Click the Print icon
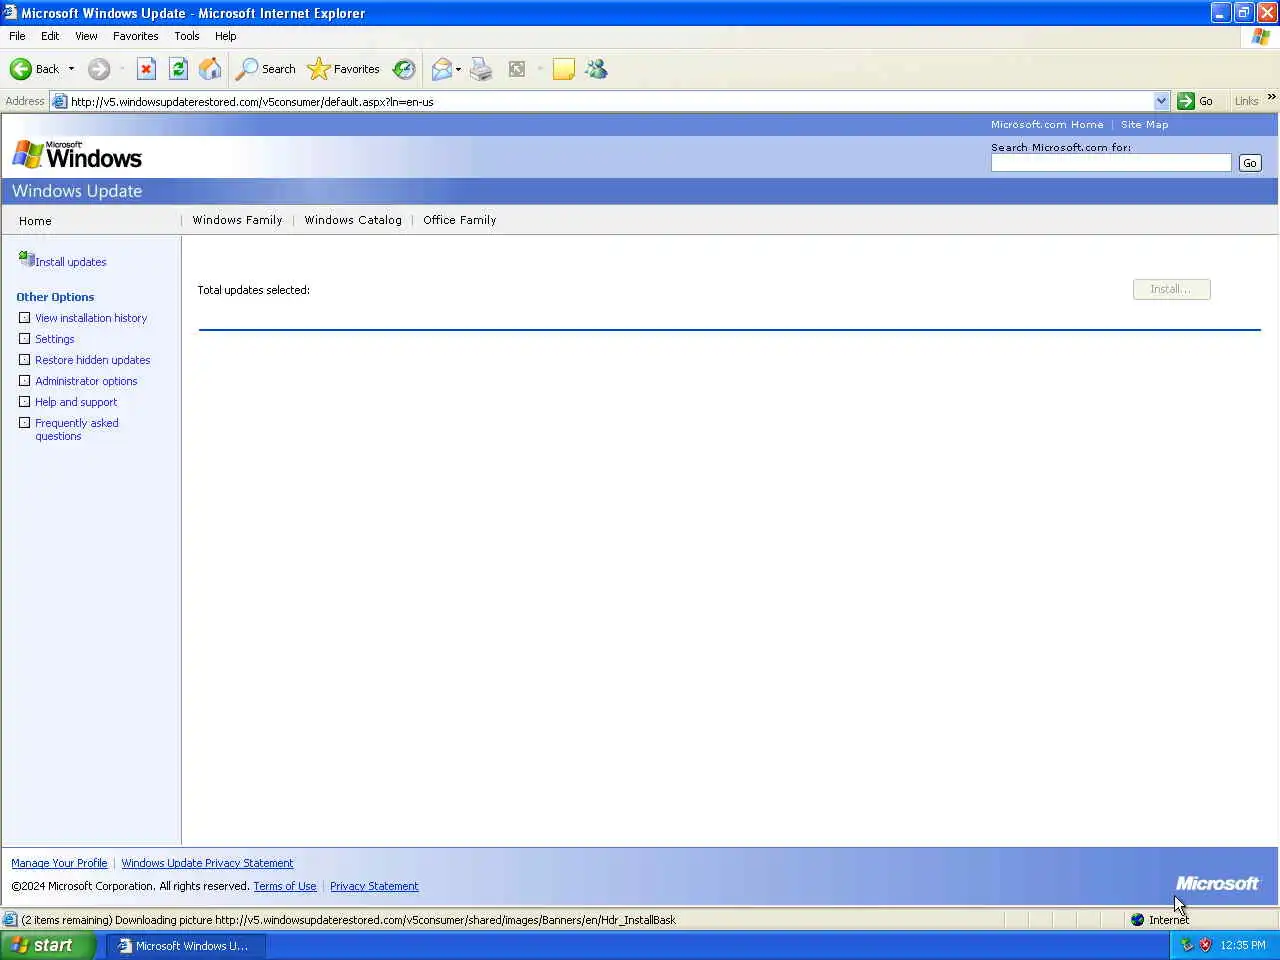The image size is (1280, 960). pos(481,69)
